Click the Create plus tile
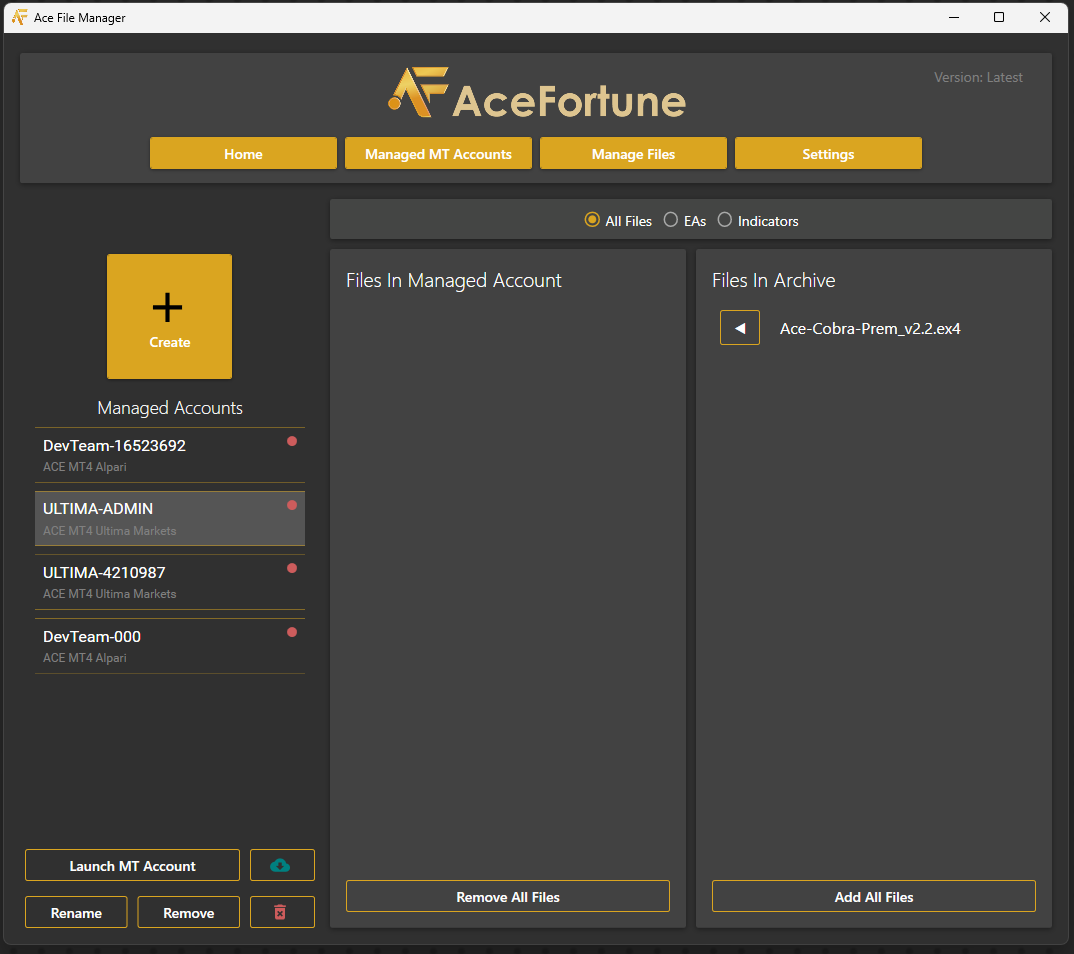This screenshot has width=1074, height=954. coord(169,316)
